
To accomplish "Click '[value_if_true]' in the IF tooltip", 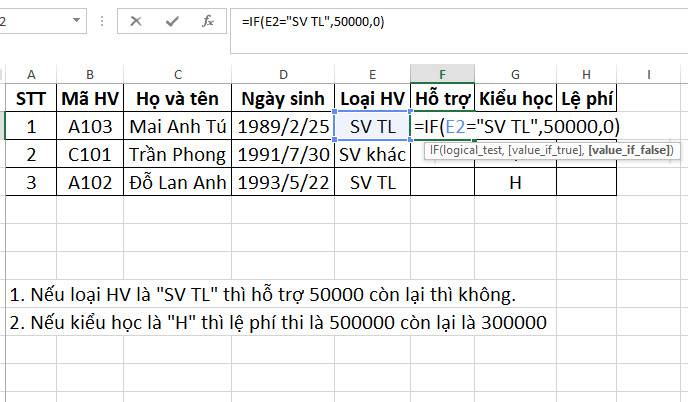I will coord(546,150).
